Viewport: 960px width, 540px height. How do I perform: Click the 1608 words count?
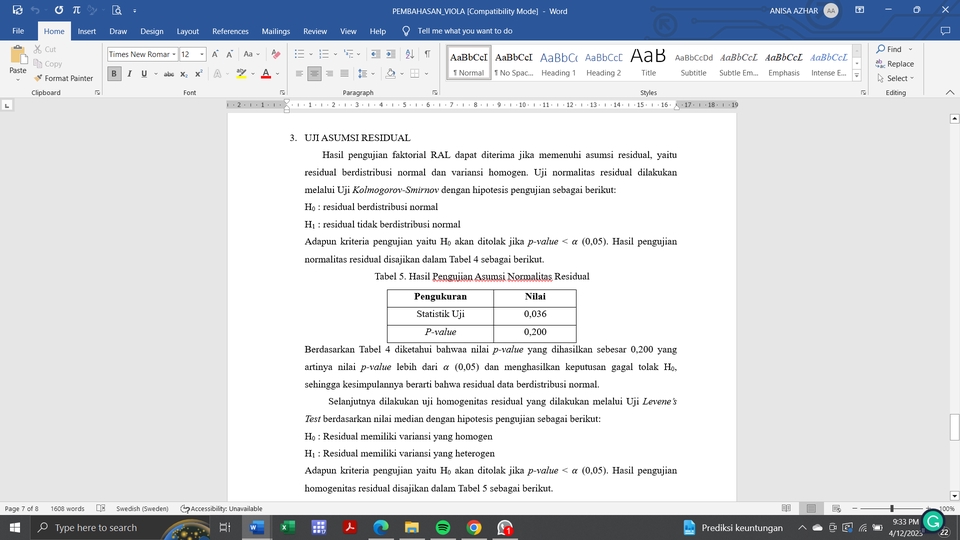67,509
